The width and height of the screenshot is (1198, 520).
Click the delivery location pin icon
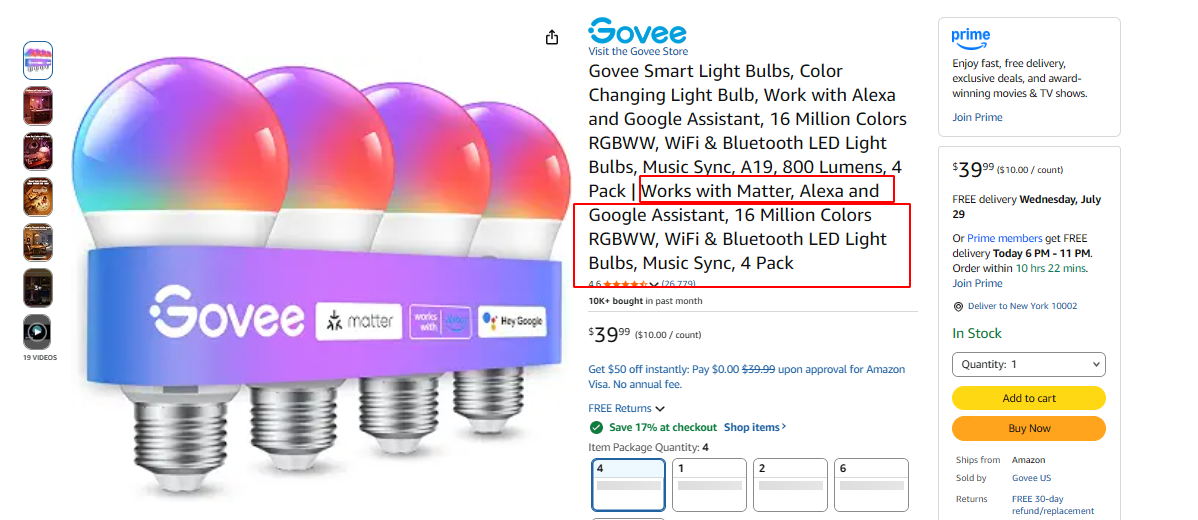pos(958,306)
